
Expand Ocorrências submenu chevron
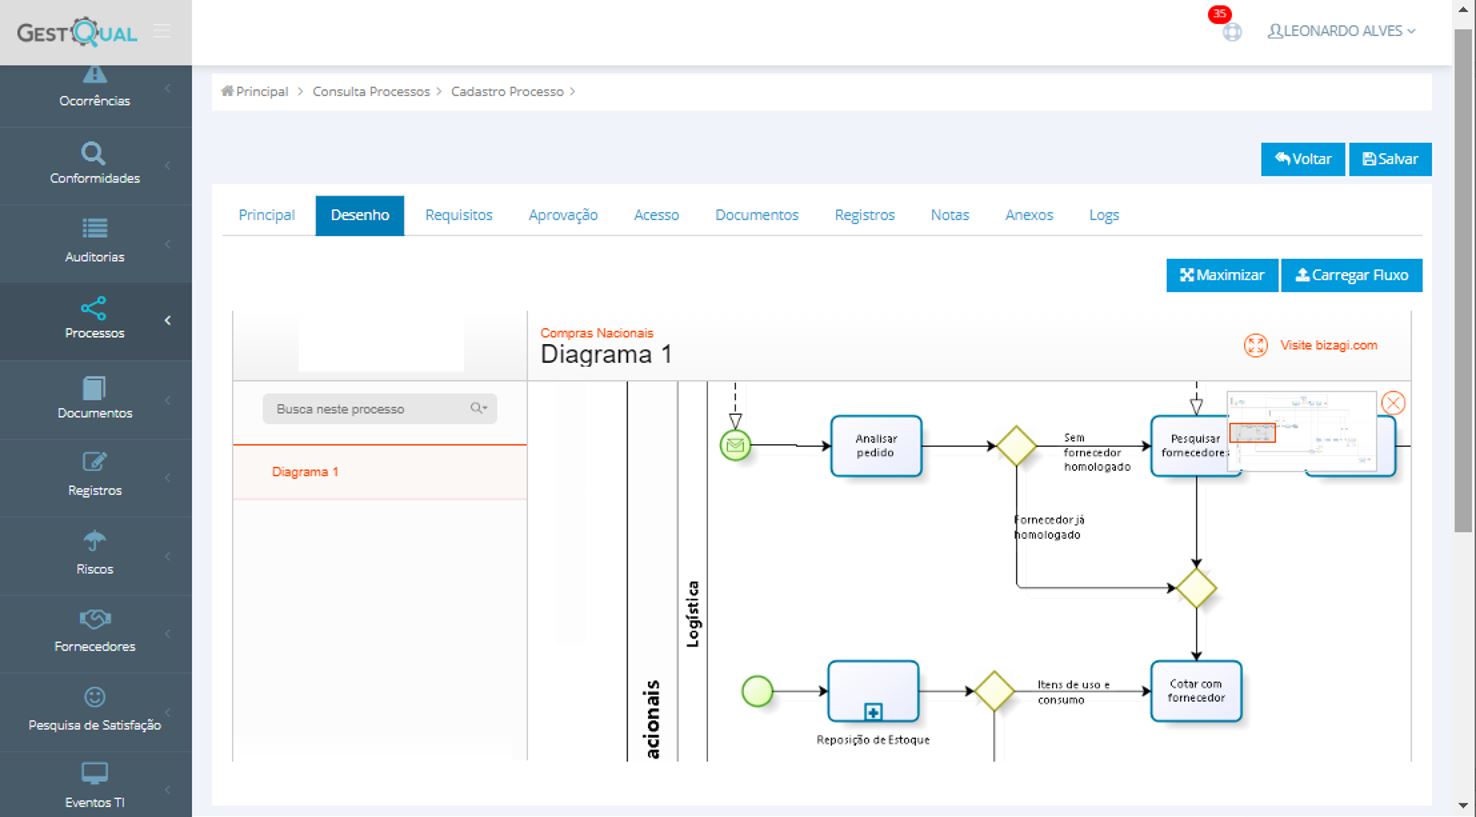168,88
